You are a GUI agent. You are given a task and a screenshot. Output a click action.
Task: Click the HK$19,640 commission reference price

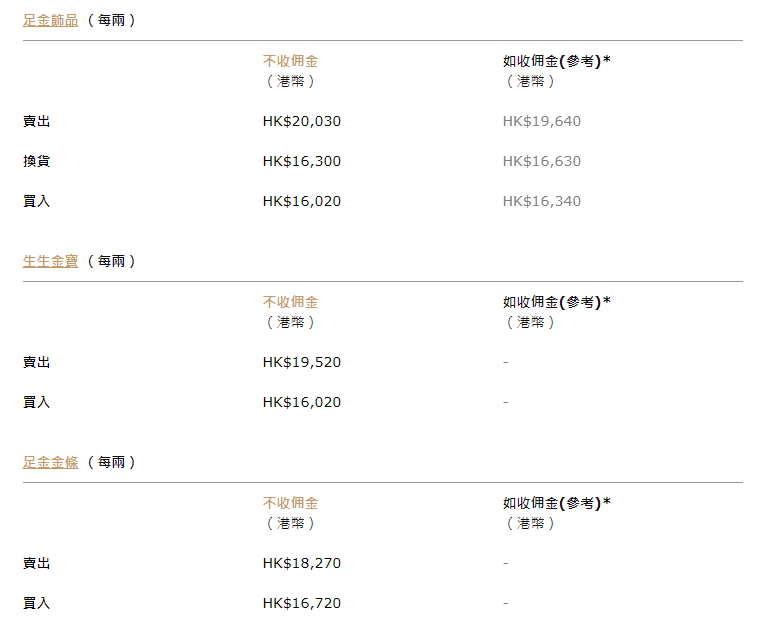(x=542, y=121)
